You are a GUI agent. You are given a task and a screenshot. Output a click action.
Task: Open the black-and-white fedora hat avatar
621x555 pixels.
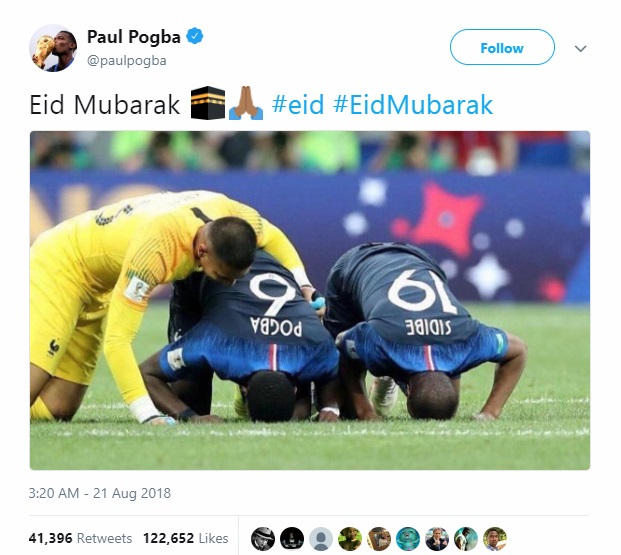(263, 539)
